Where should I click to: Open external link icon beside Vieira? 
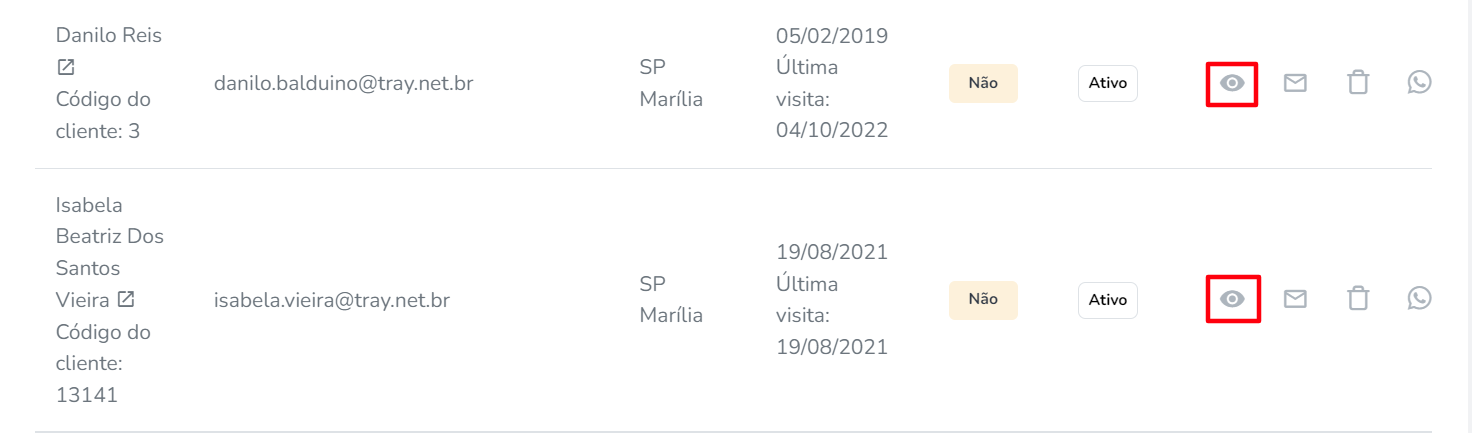(126, 299)
